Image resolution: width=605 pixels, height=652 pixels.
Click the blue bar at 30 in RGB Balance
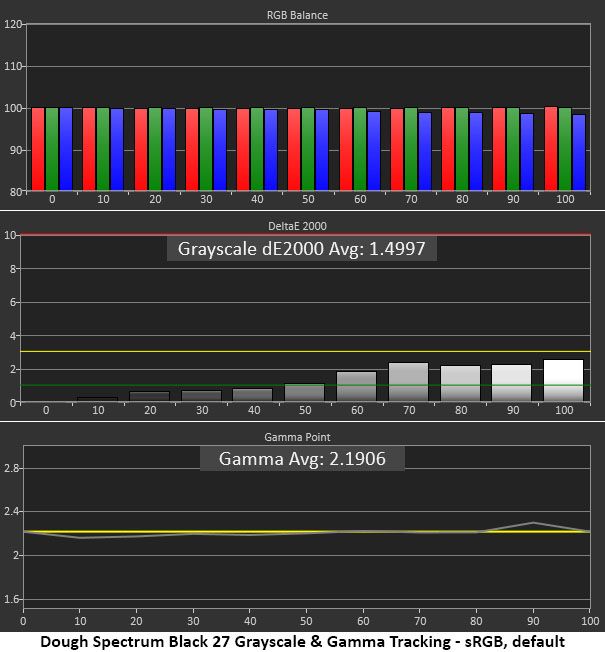pos(220,150)
